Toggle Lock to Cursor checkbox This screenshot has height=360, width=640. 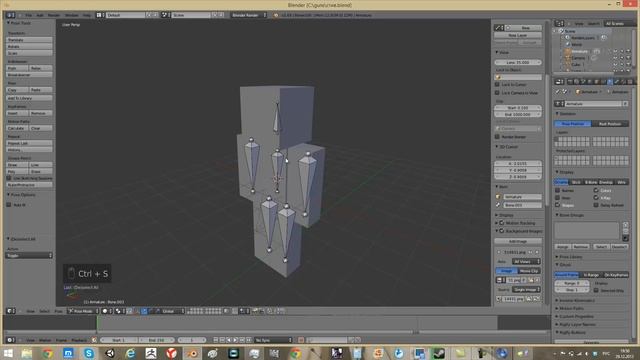tap(497, 84)
